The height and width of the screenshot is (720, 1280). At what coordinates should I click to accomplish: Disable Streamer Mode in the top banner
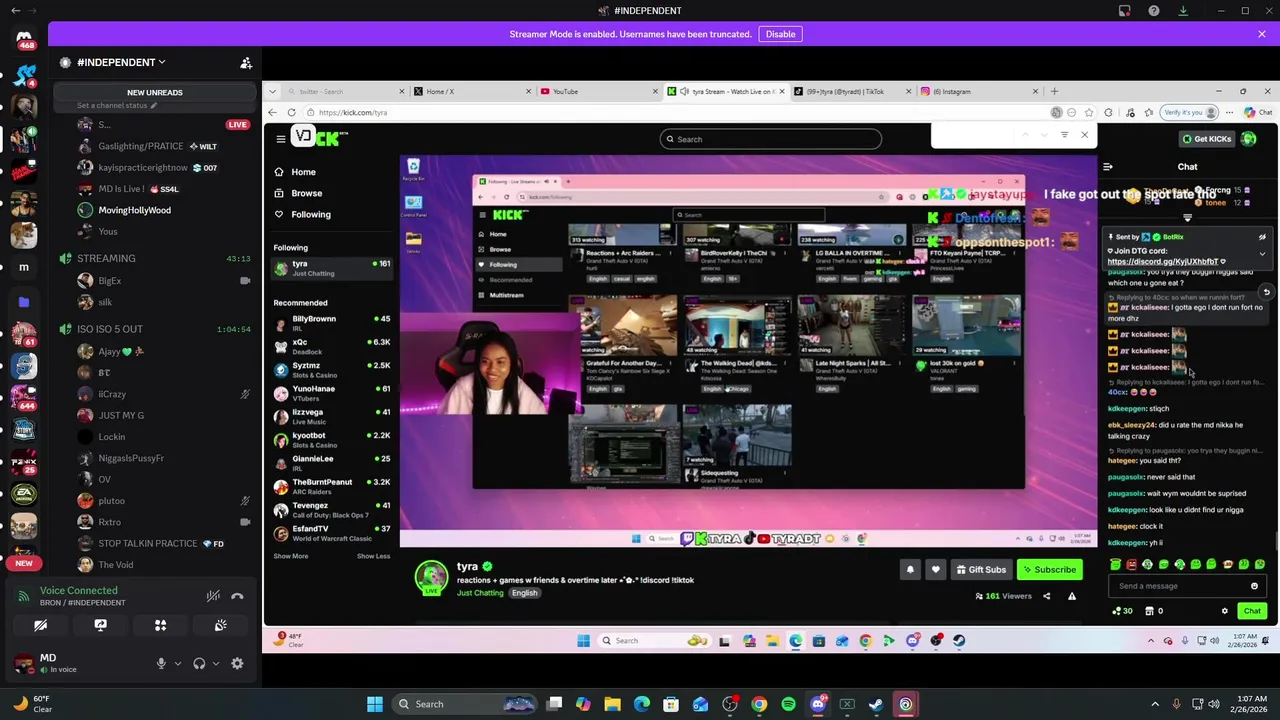[780, 34]
